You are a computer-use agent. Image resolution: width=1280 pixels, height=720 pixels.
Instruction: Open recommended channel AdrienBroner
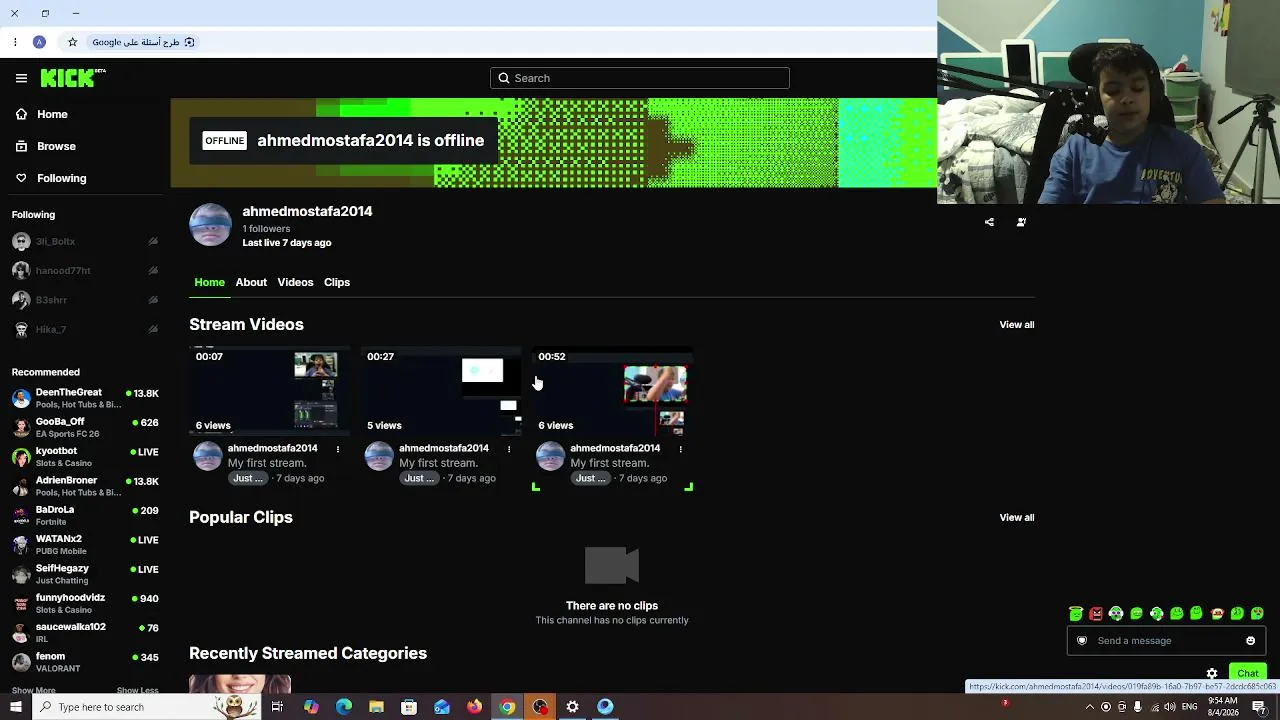85,486
